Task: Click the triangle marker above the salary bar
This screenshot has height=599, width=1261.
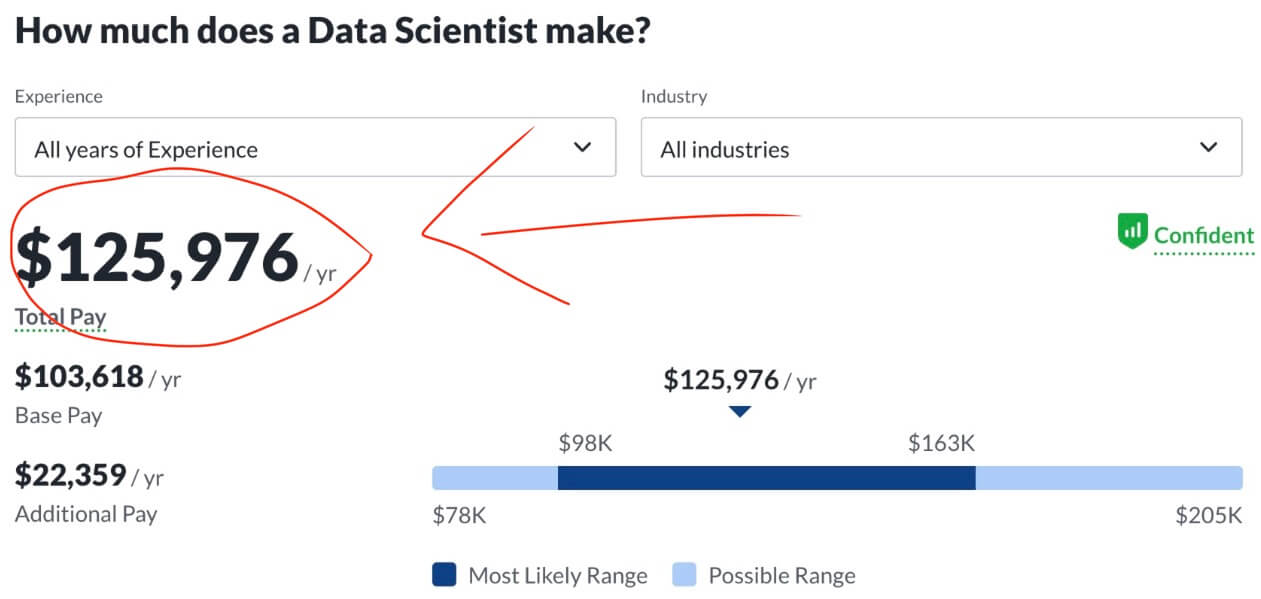Action: [x=740, y=409]
